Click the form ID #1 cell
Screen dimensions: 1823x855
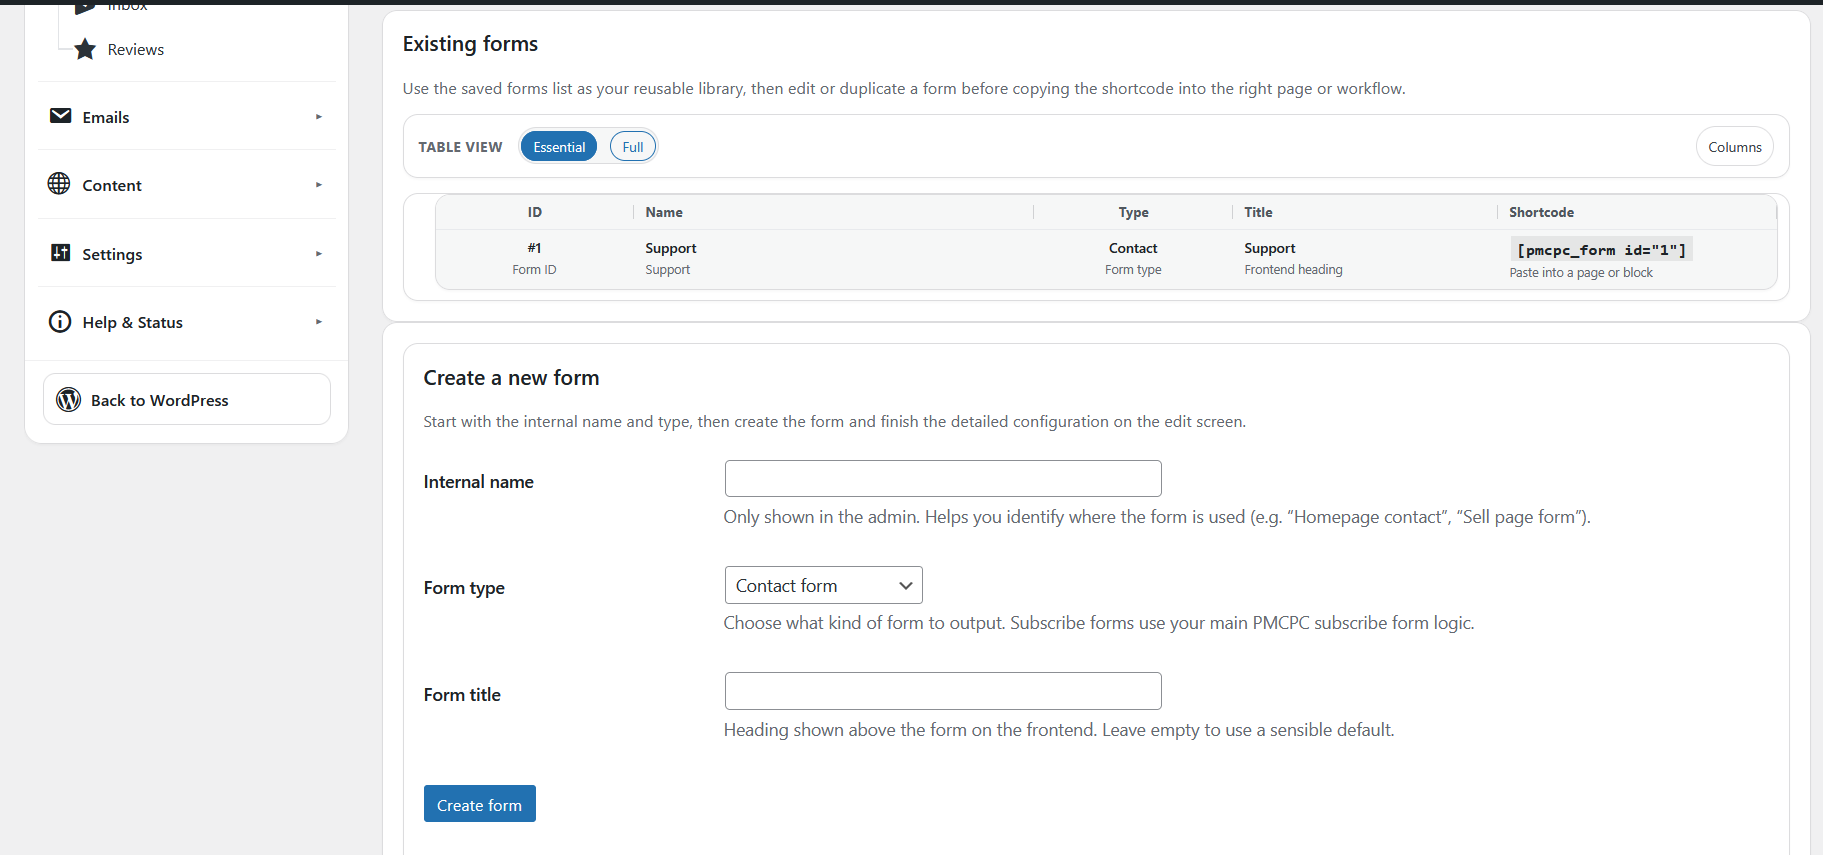tap(535, 248)
